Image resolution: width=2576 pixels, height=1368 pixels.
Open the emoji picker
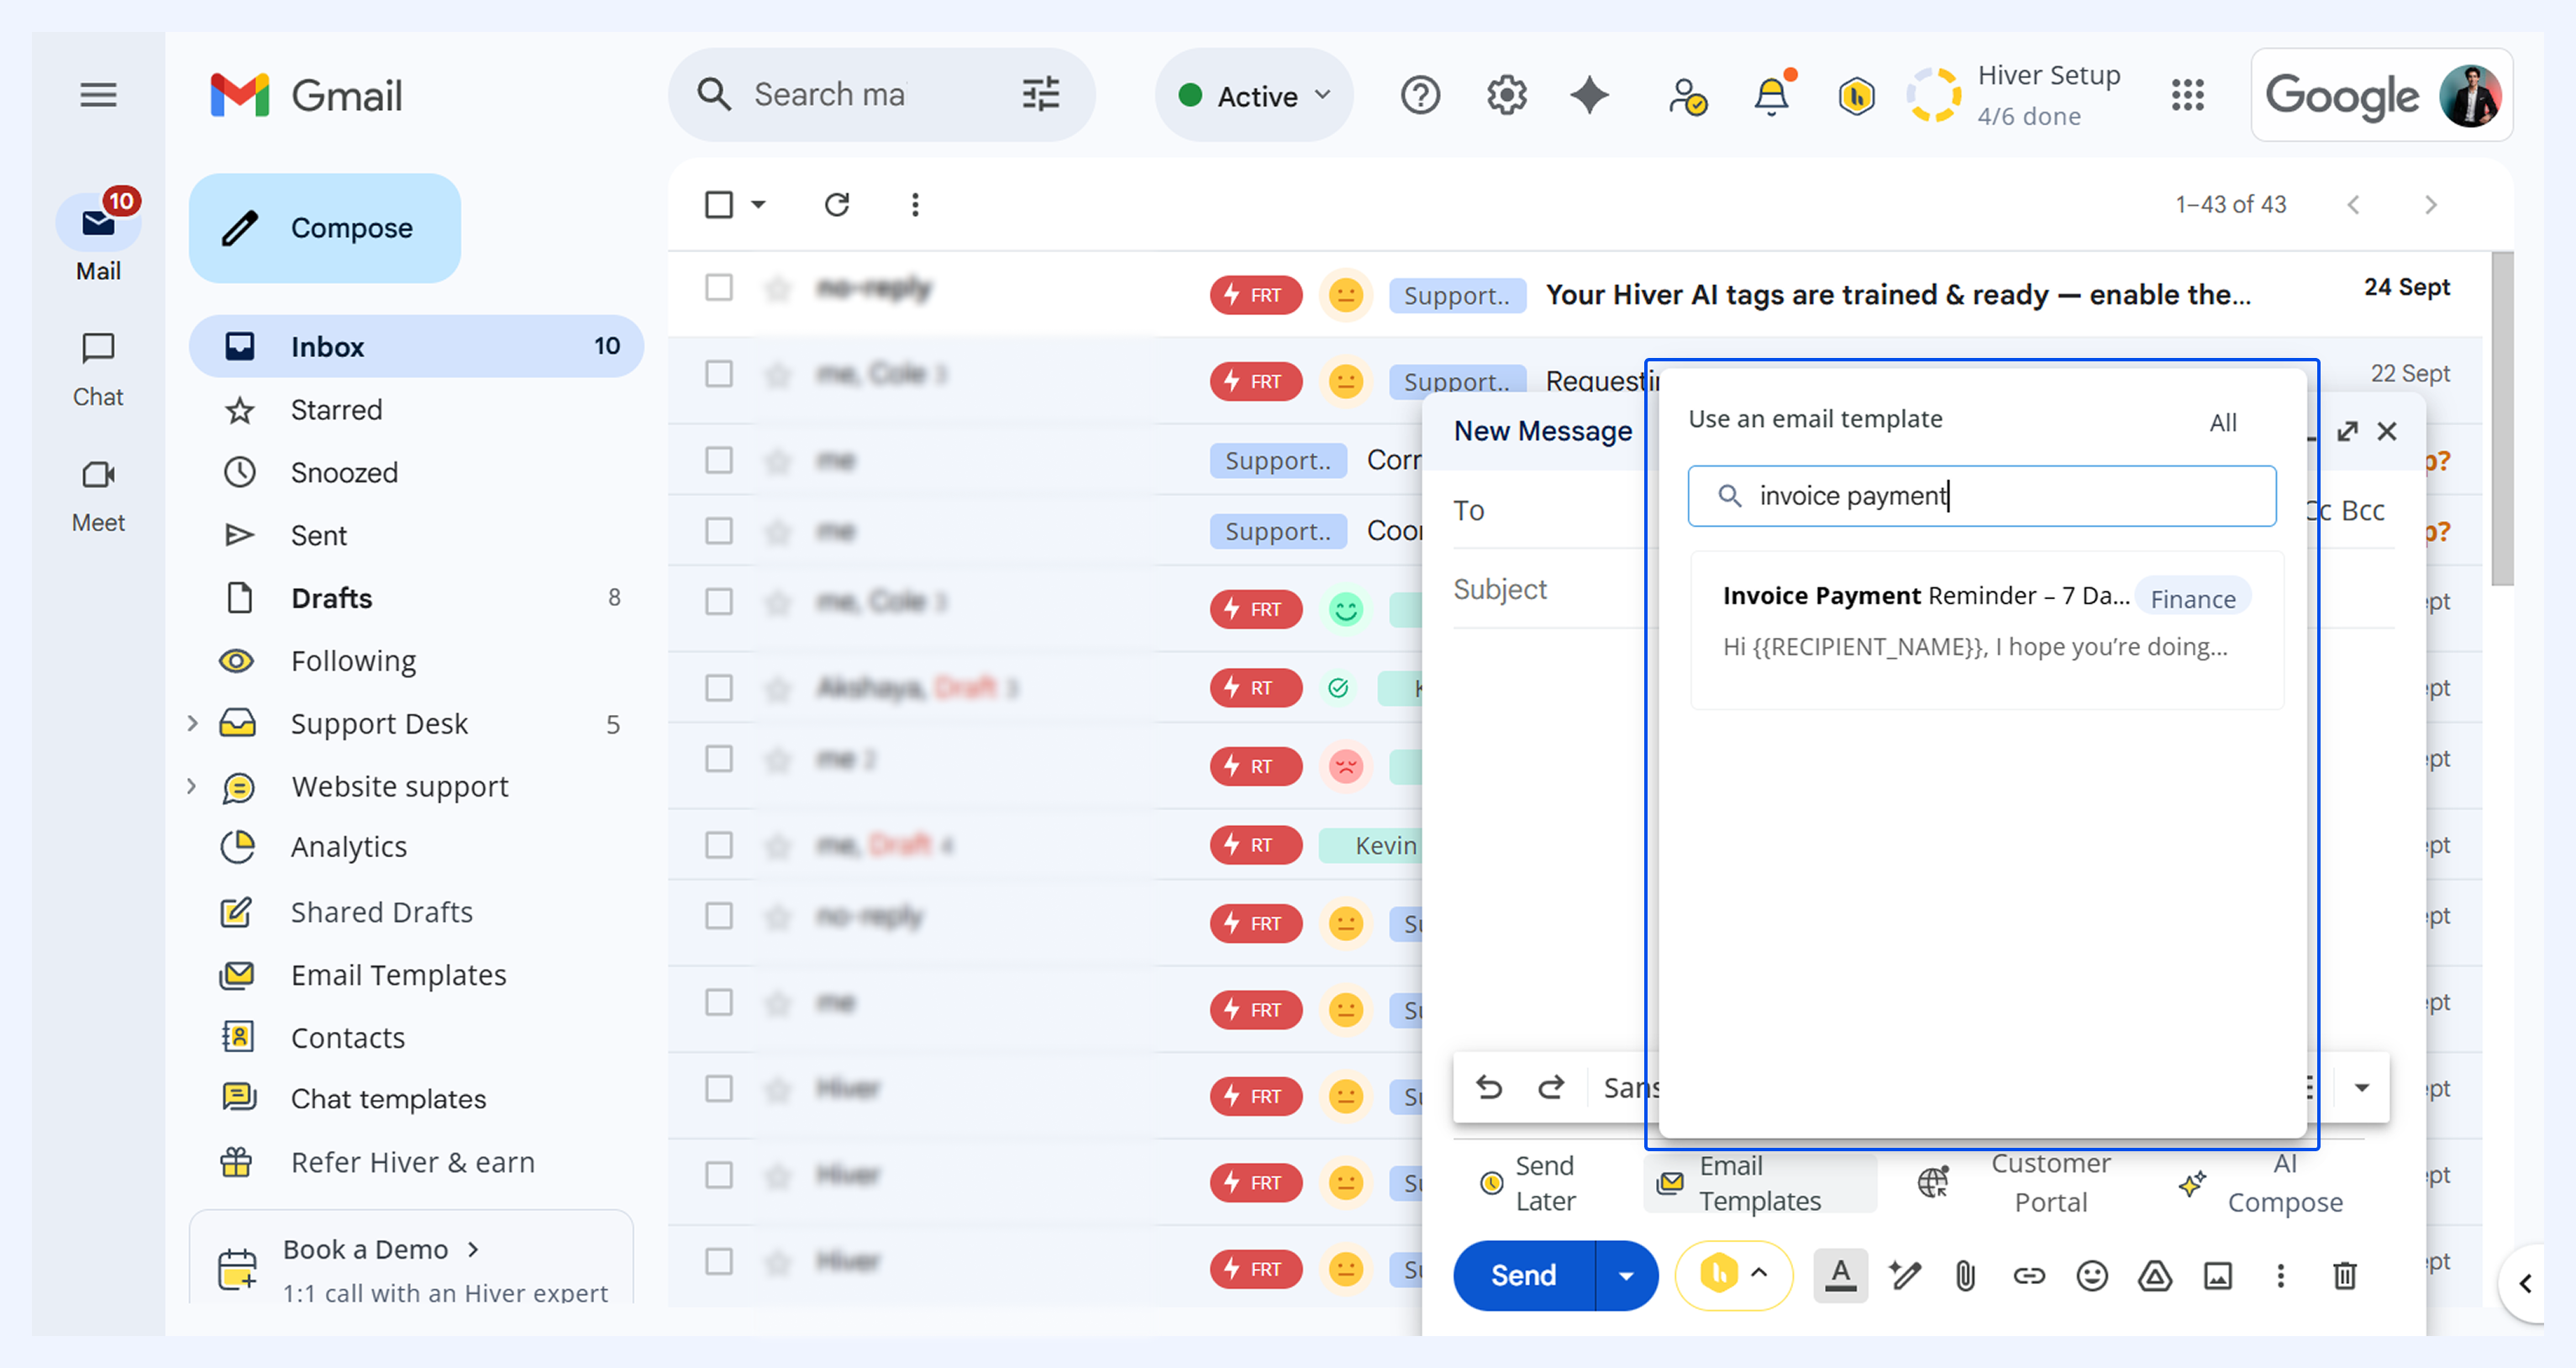click(x=2092, y=1276)
